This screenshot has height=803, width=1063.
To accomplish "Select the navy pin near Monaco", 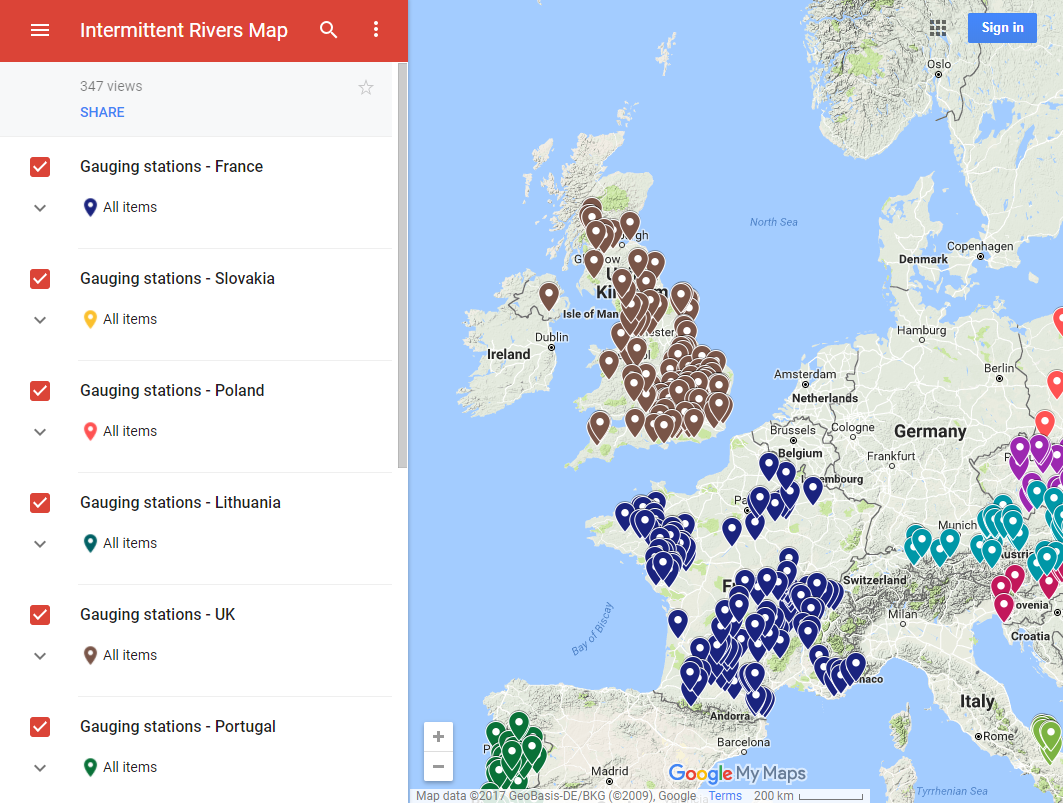I will [856, 666].
